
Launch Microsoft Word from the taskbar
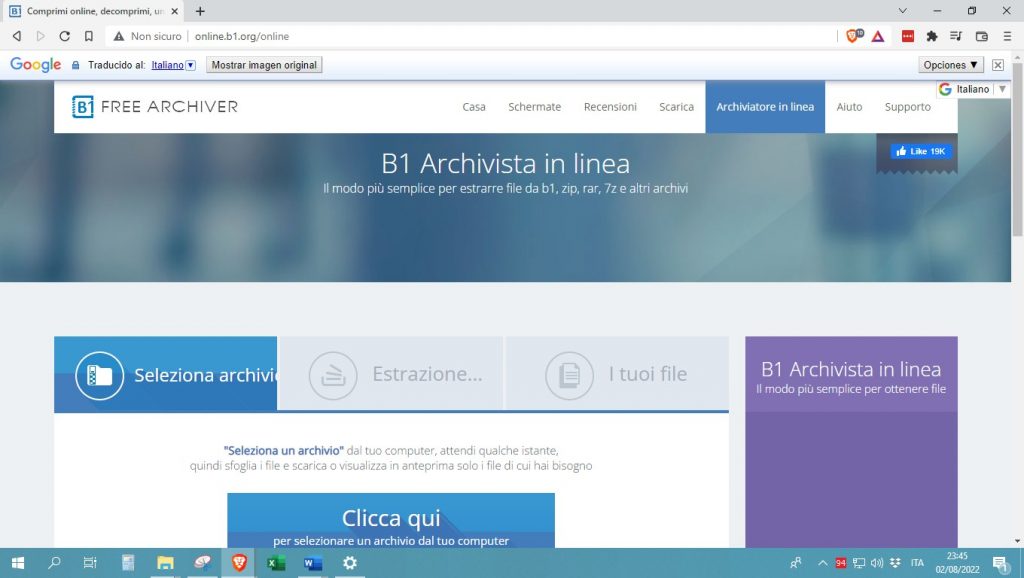coord(311,563)
